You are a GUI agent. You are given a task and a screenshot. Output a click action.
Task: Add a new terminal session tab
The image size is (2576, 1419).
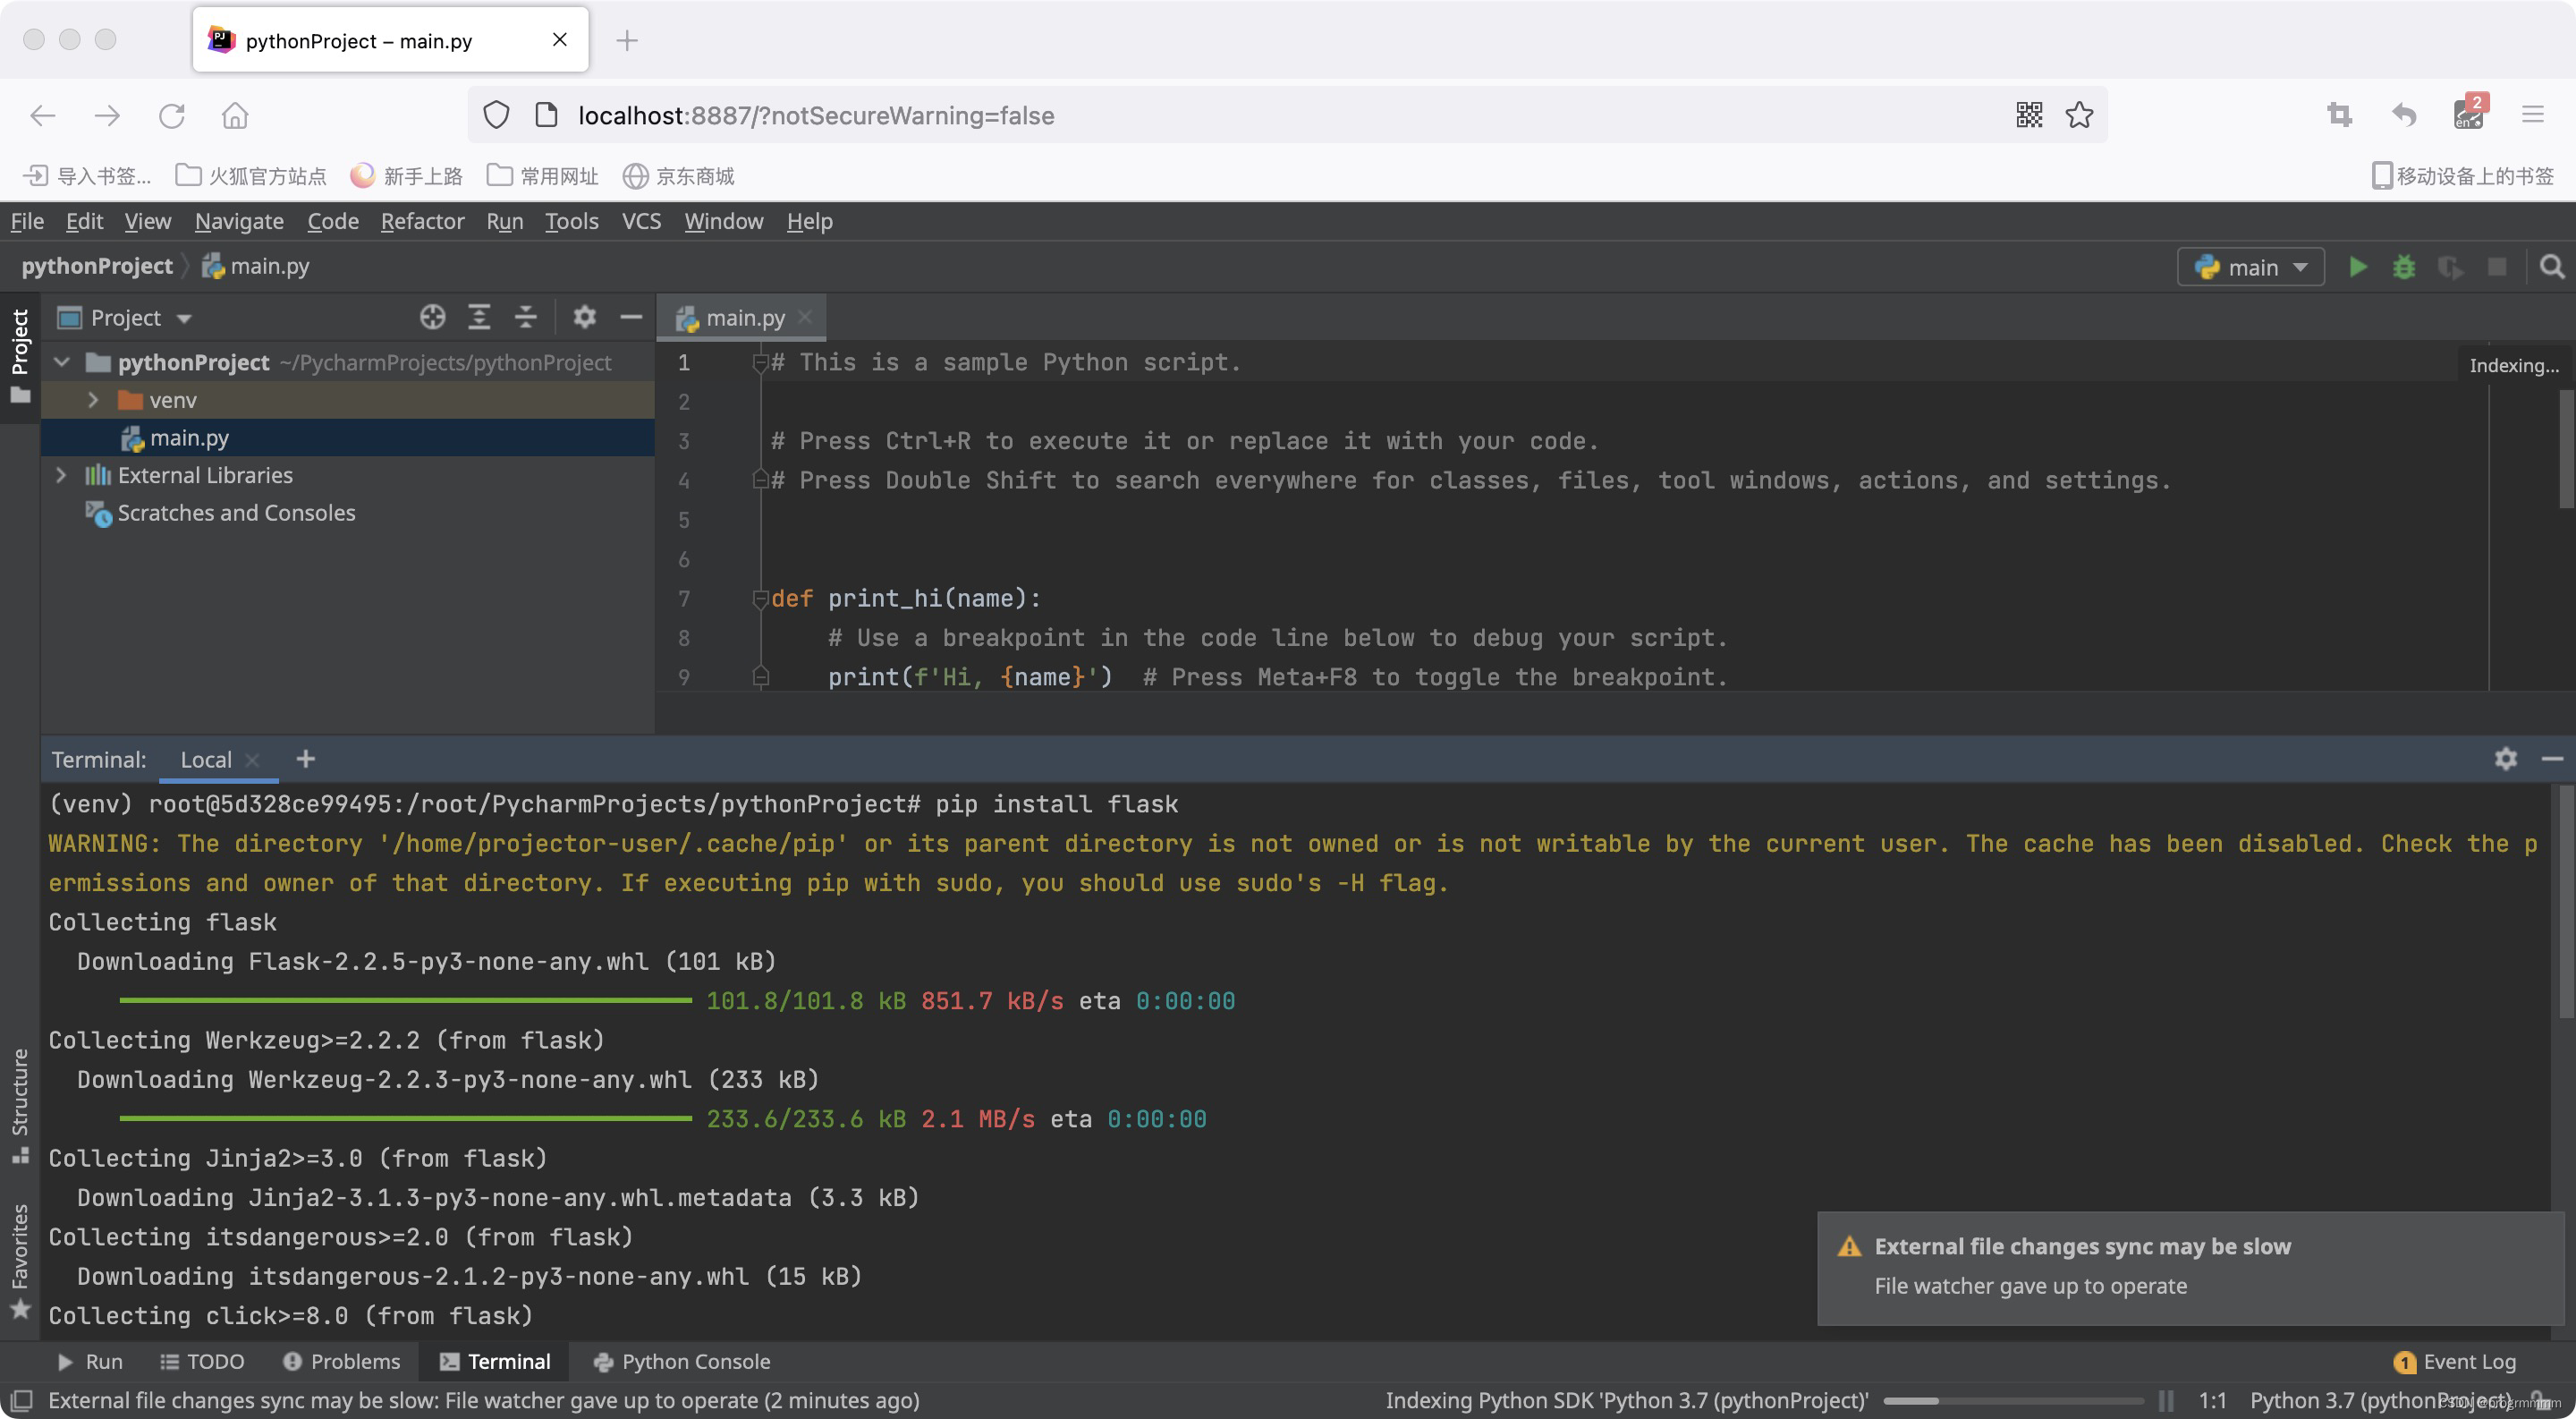click(306, 759)
